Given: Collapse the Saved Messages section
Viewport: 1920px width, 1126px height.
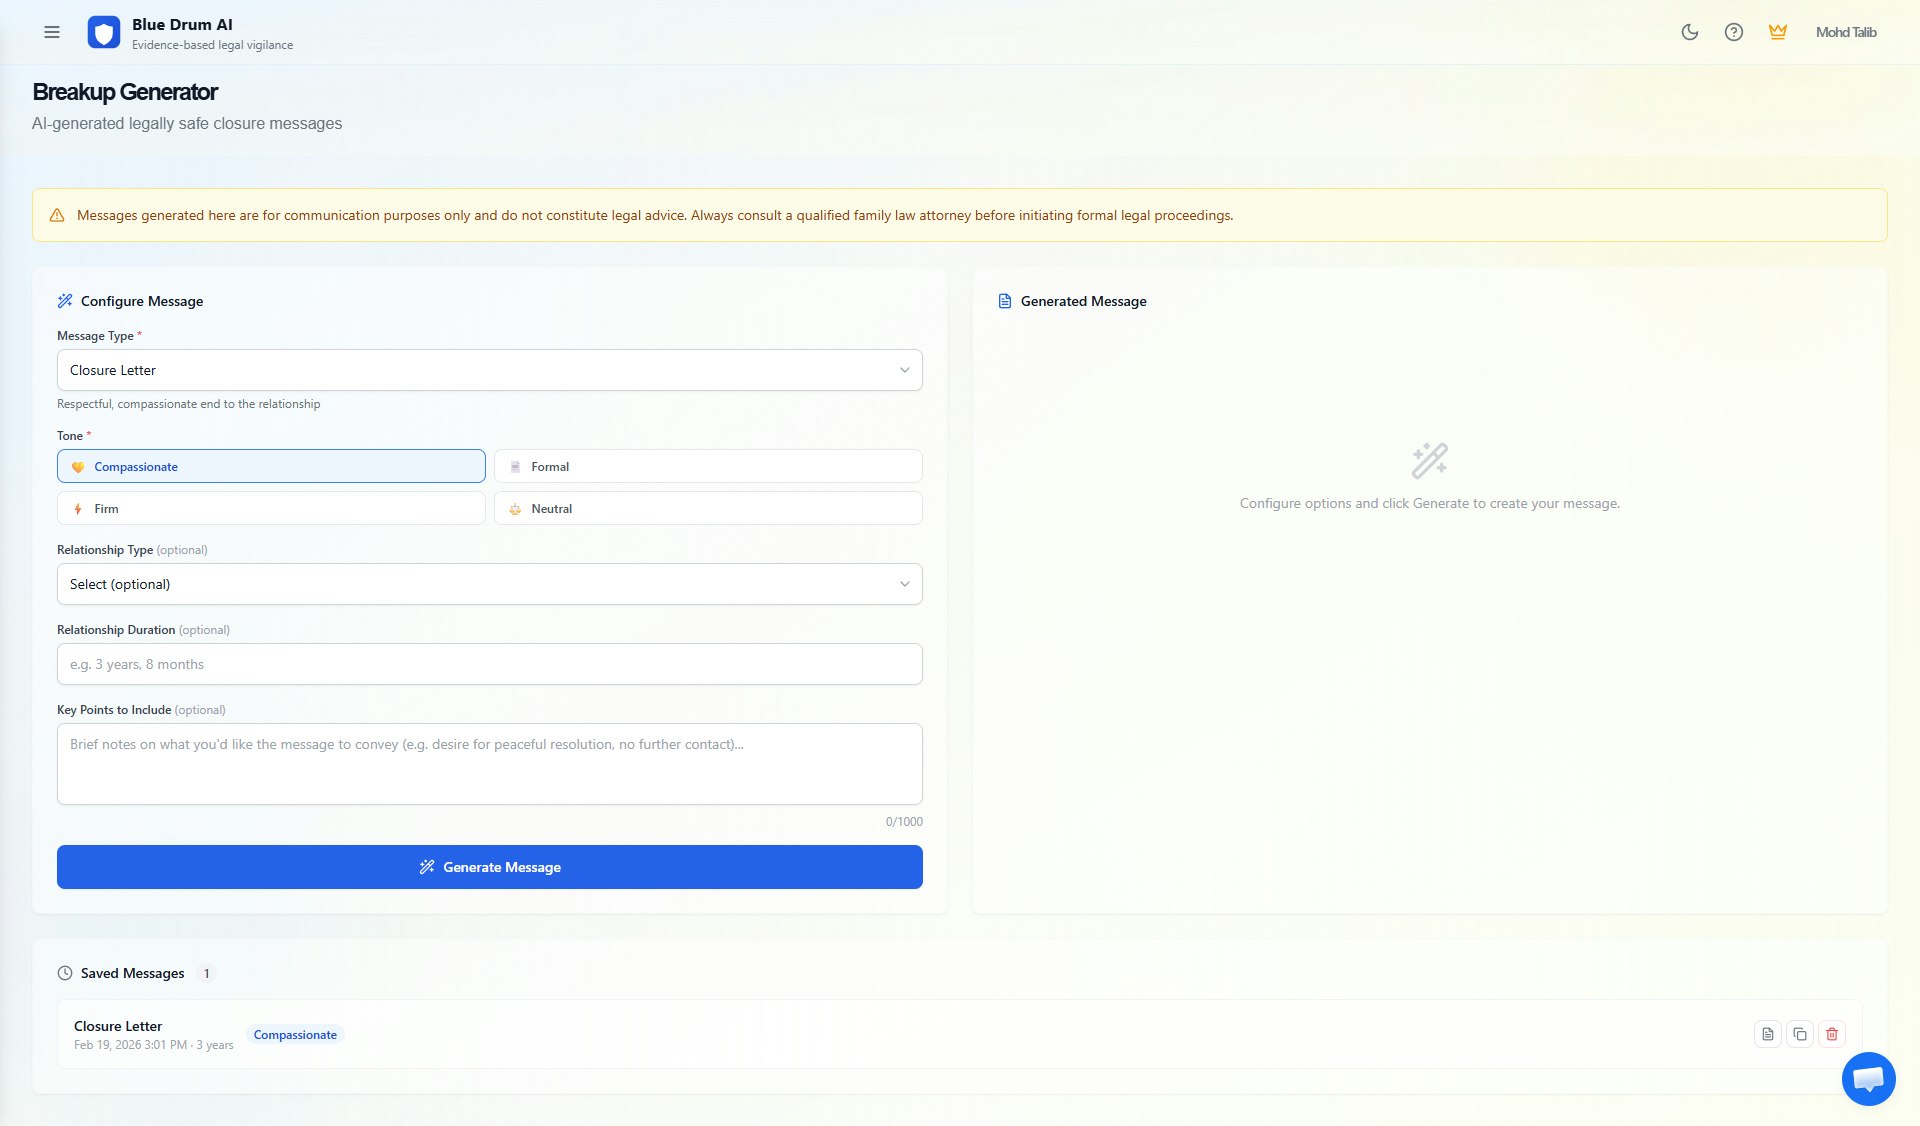Looking at the screenshot, I should [x=132, y=973].
